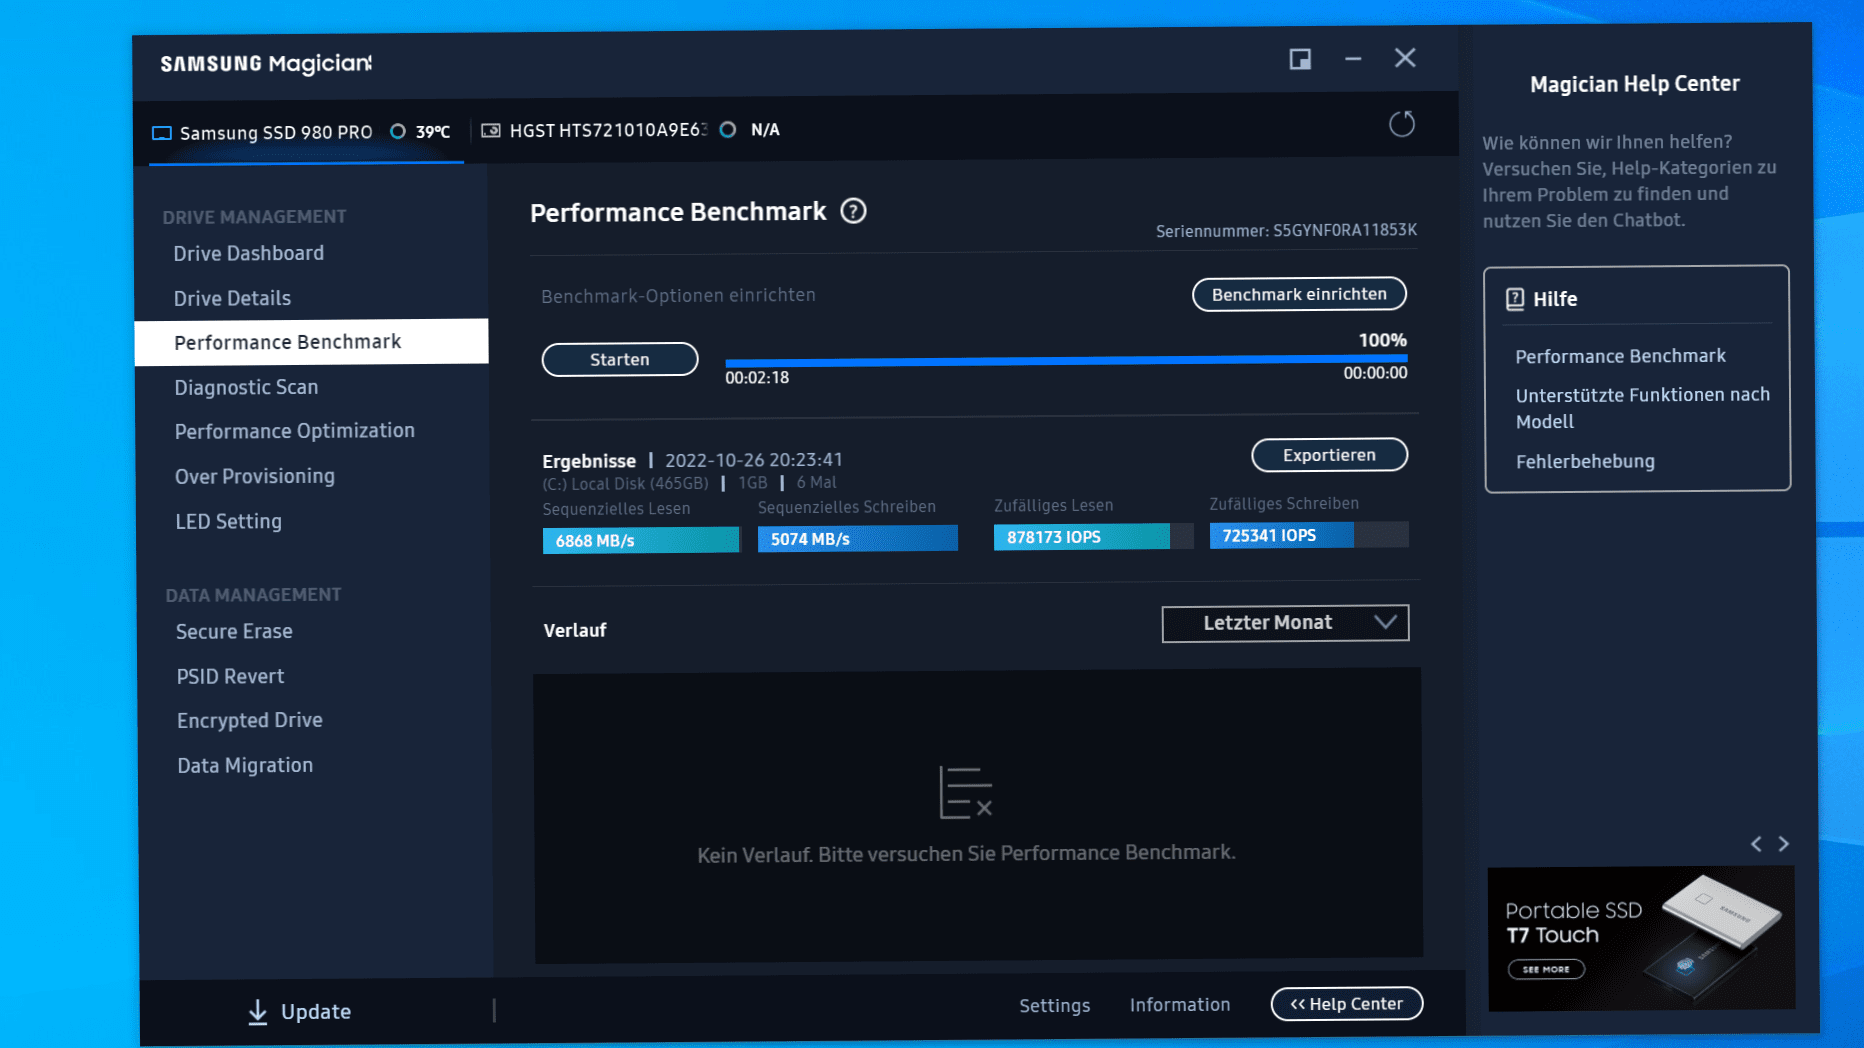Open Diagnostic Scan
Image resolution: width=1864 pixels, height=1048 pixels.
[246, 387]
